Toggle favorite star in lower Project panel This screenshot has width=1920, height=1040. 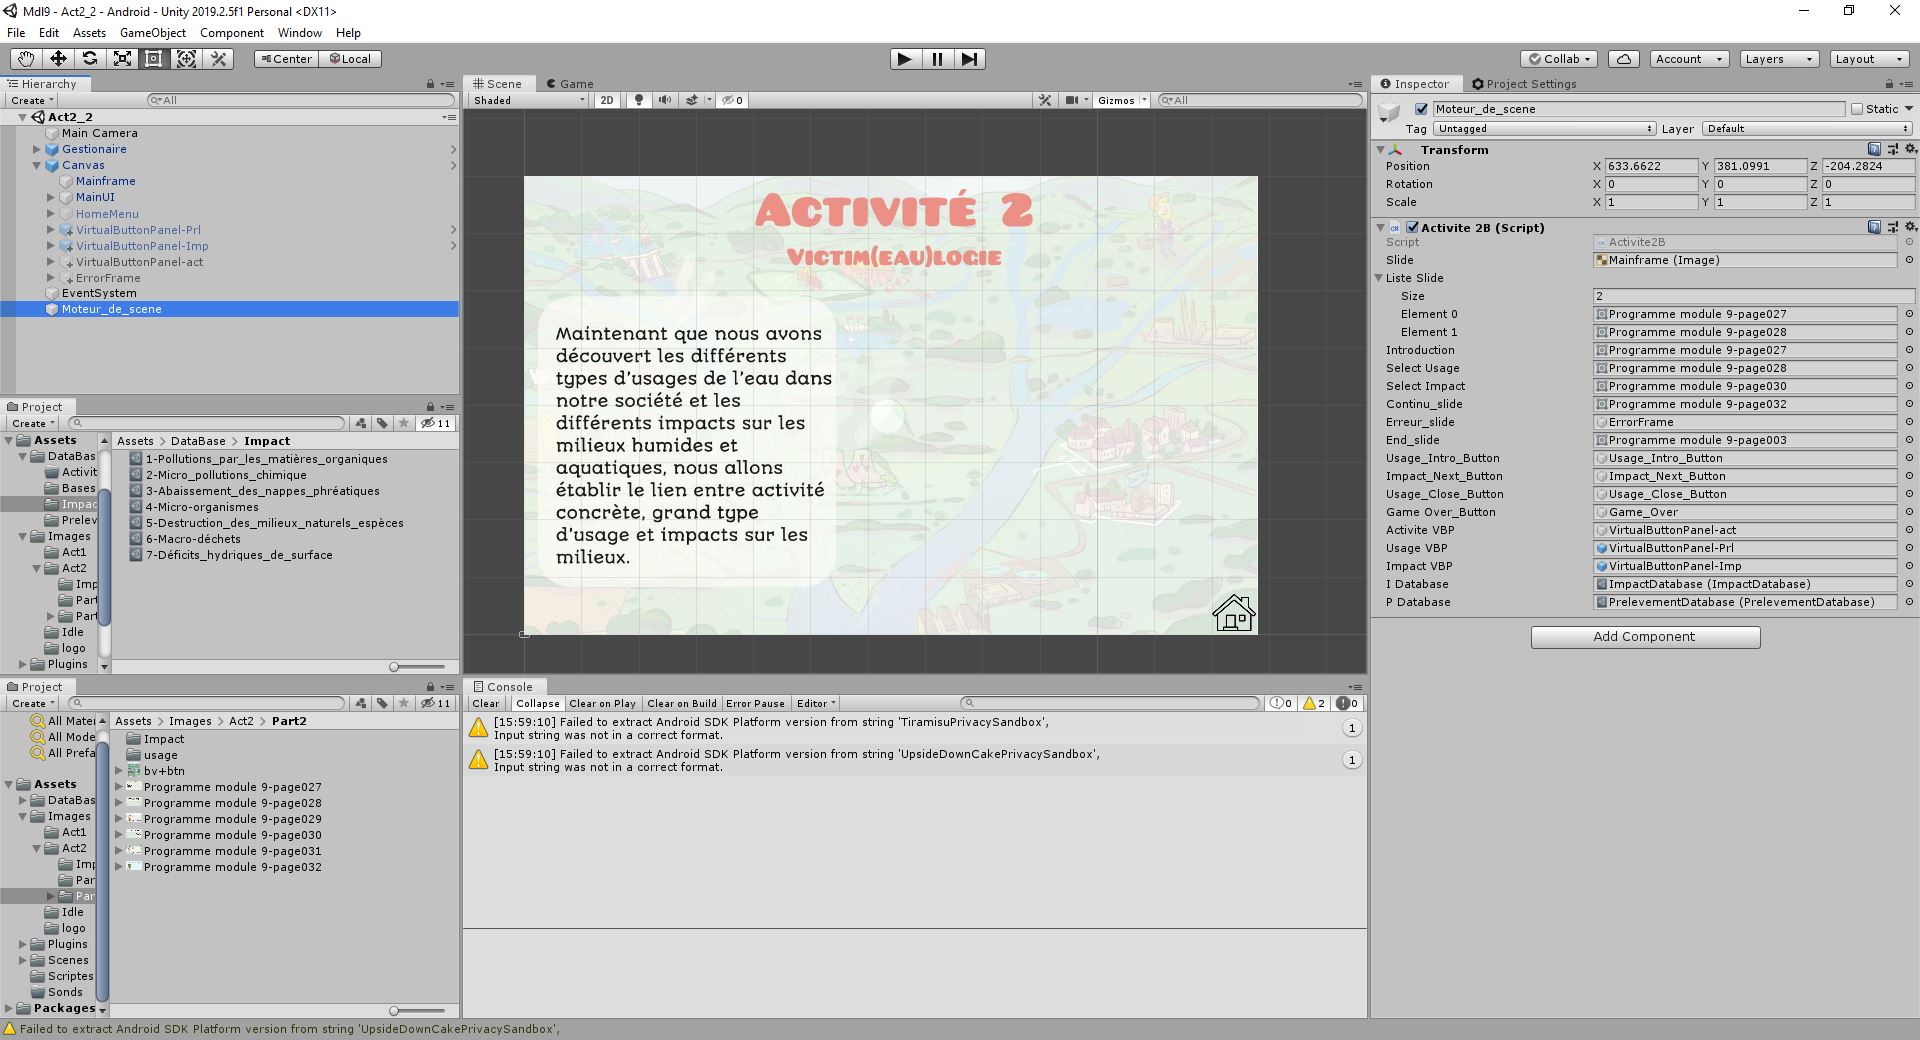pyautogui.click(x=404, y=703)
